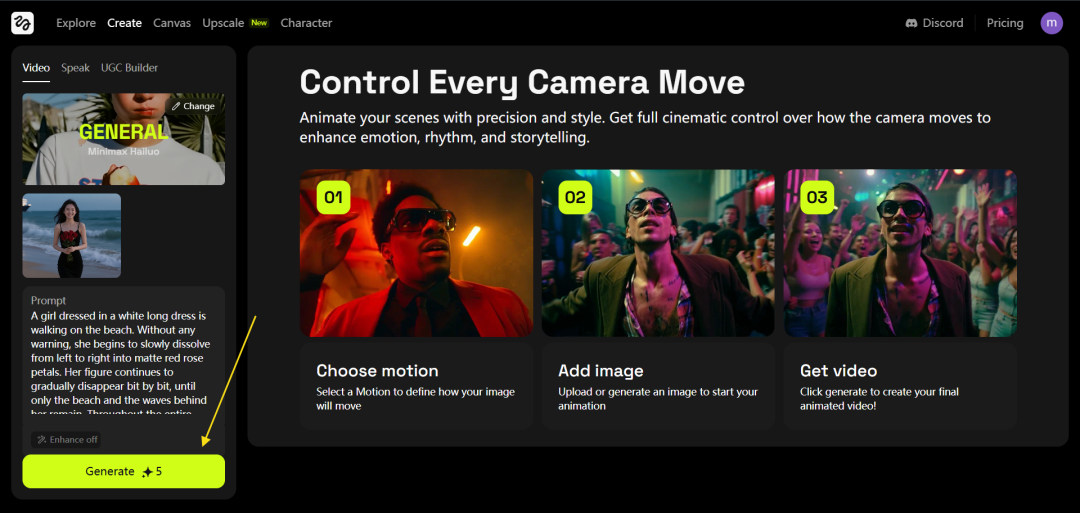Toggle the Enhance off switch

point(66,440)
